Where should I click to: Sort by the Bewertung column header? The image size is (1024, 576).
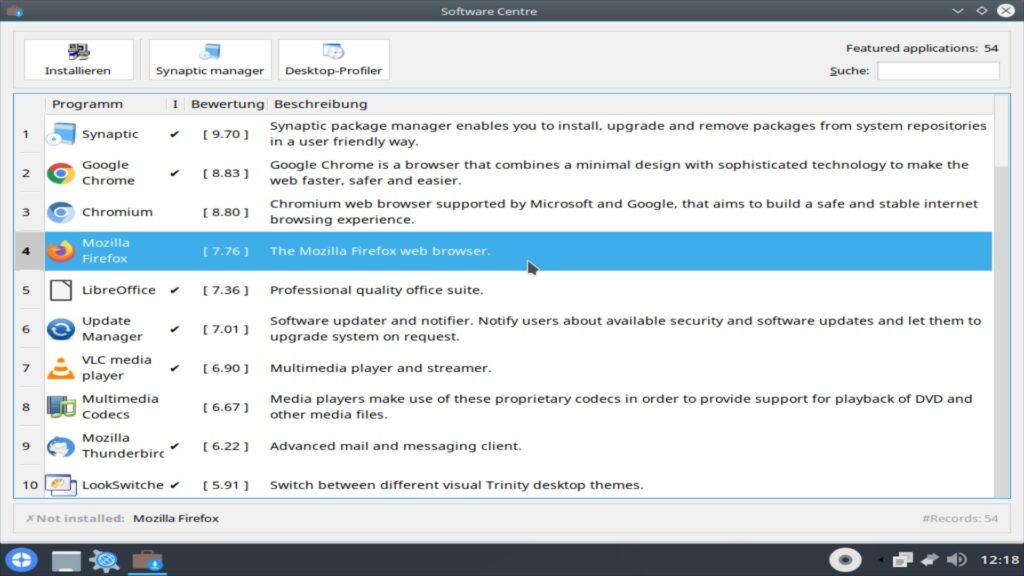227,104
